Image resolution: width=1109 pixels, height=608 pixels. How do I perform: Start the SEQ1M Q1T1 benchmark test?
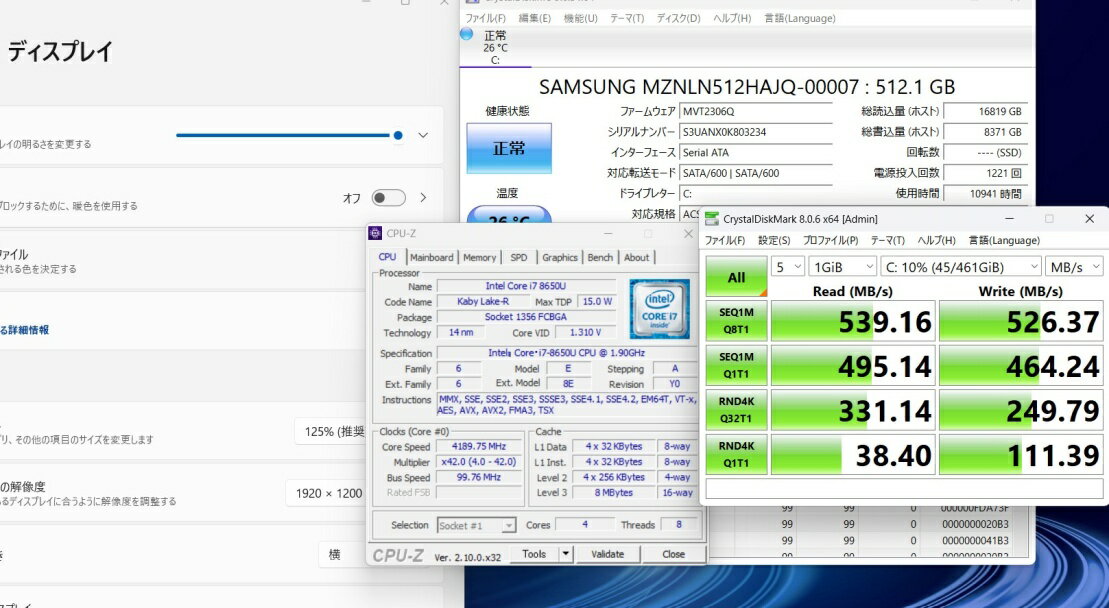coord(736,366)
